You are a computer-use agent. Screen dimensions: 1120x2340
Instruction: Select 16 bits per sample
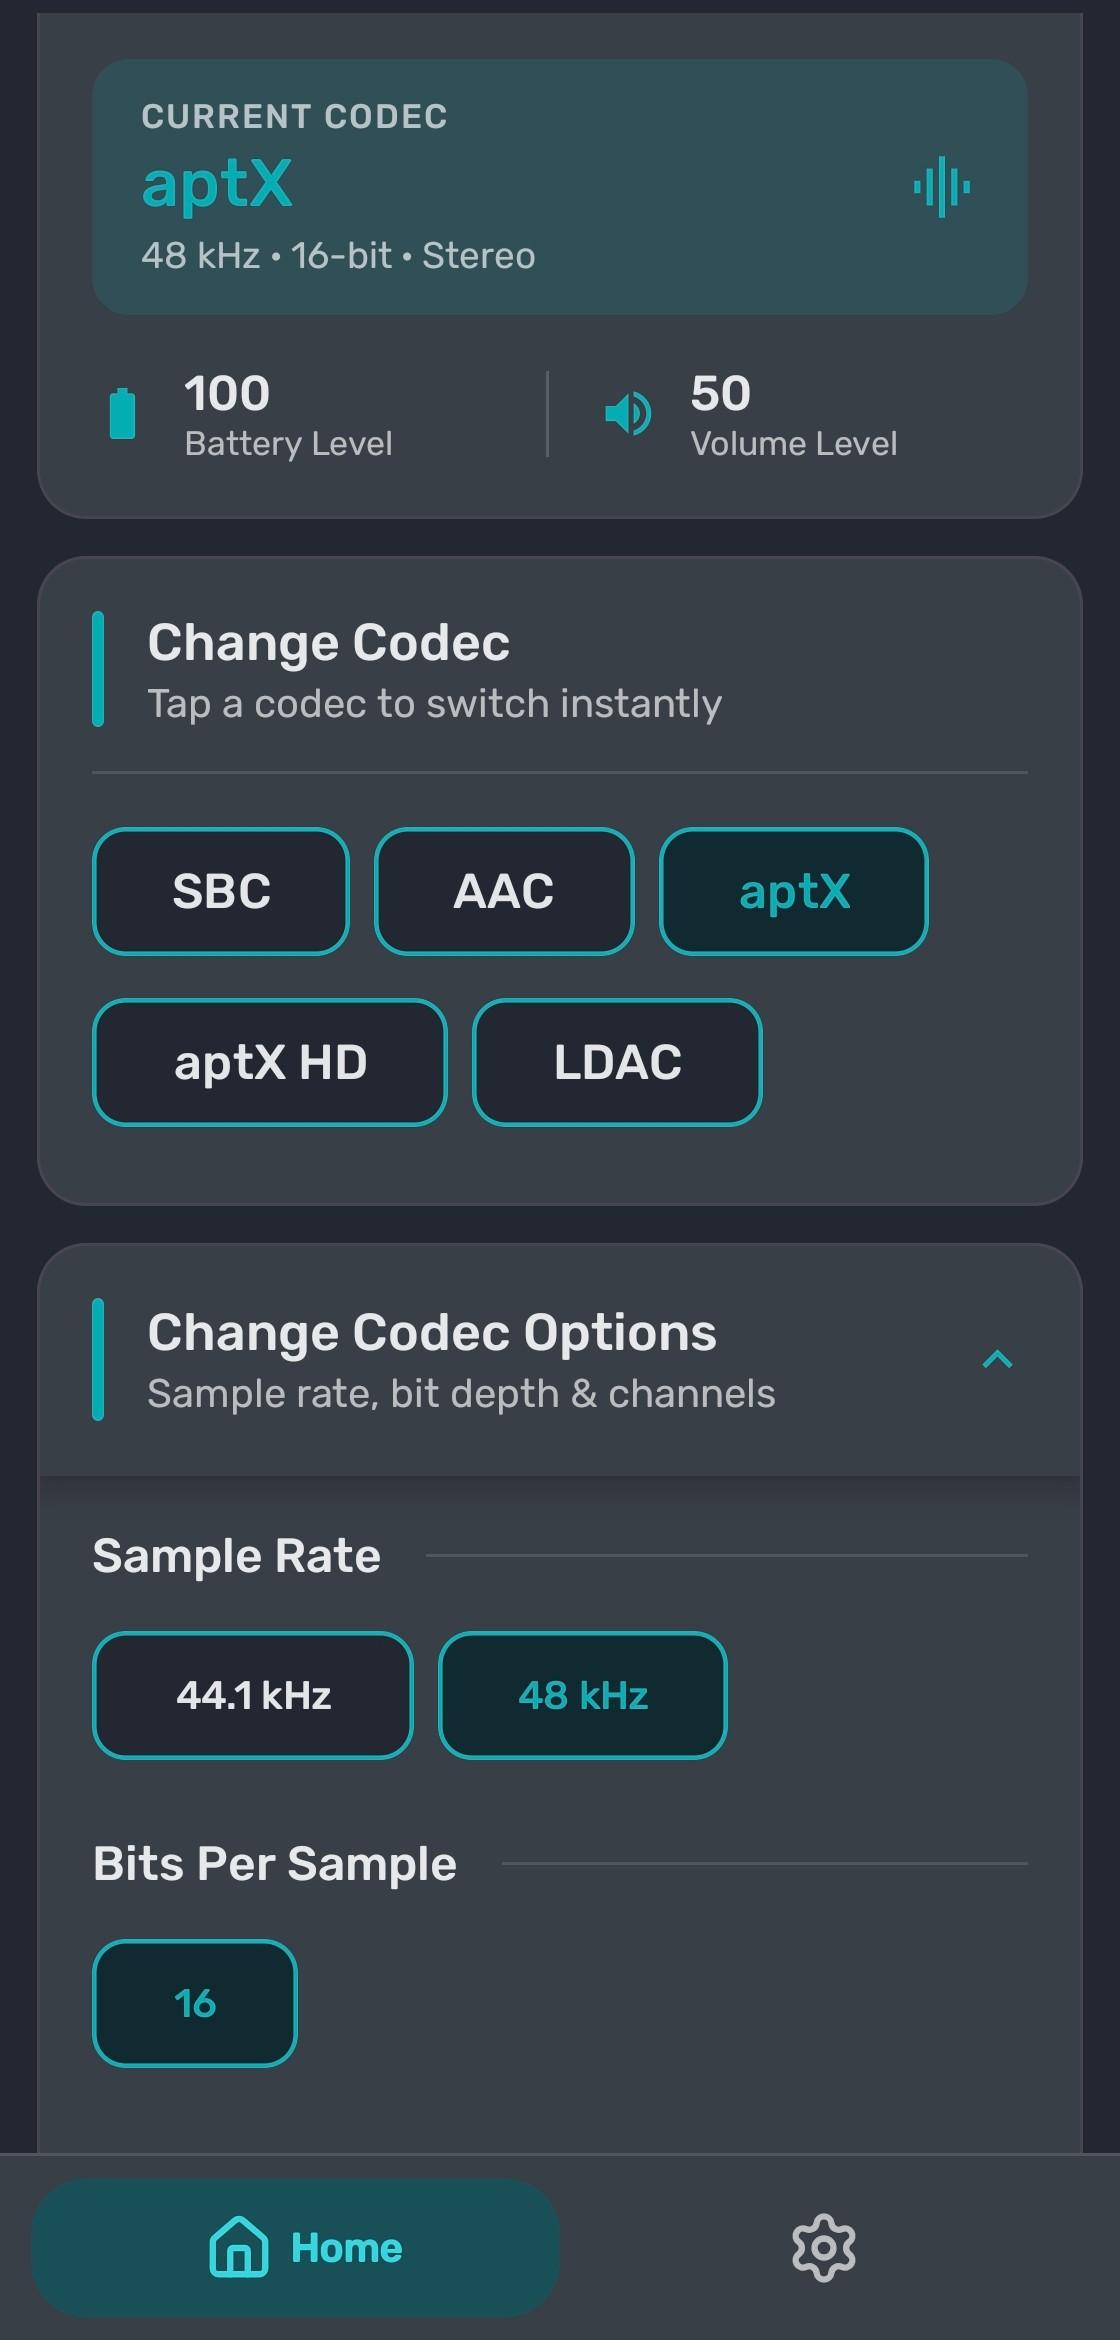pos(195,2003)
